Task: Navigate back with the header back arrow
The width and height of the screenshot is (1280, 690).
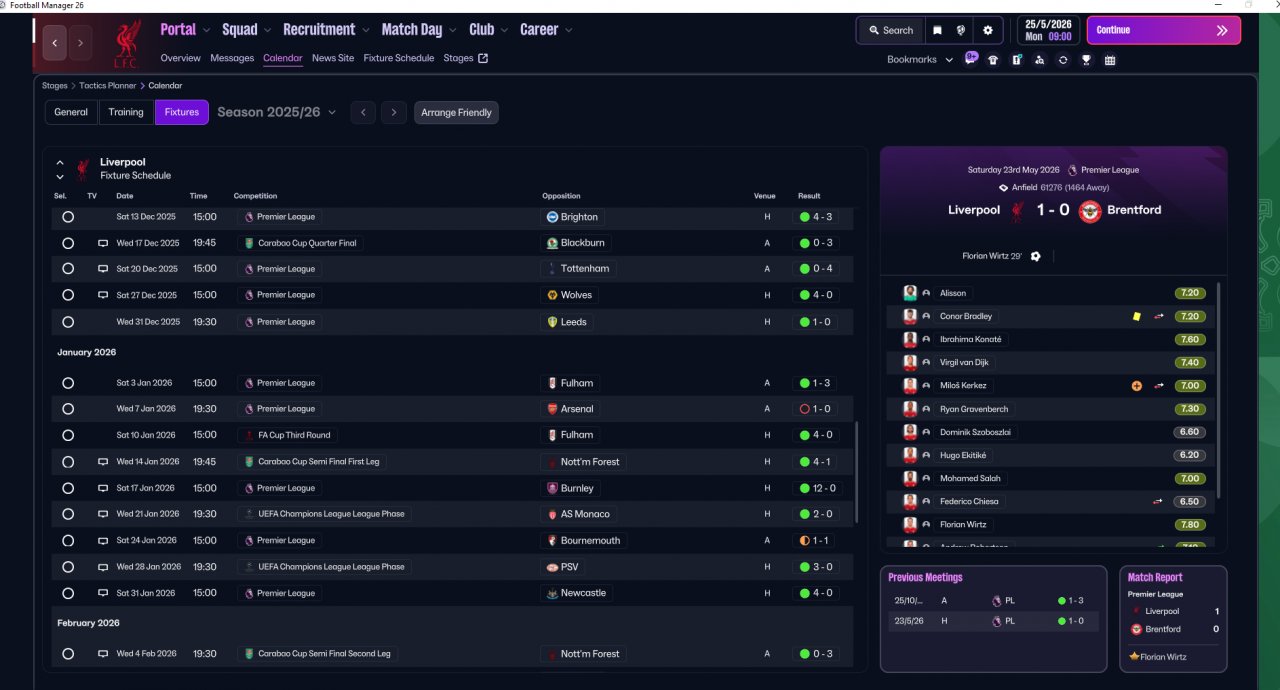Action: tap(55, 43)
